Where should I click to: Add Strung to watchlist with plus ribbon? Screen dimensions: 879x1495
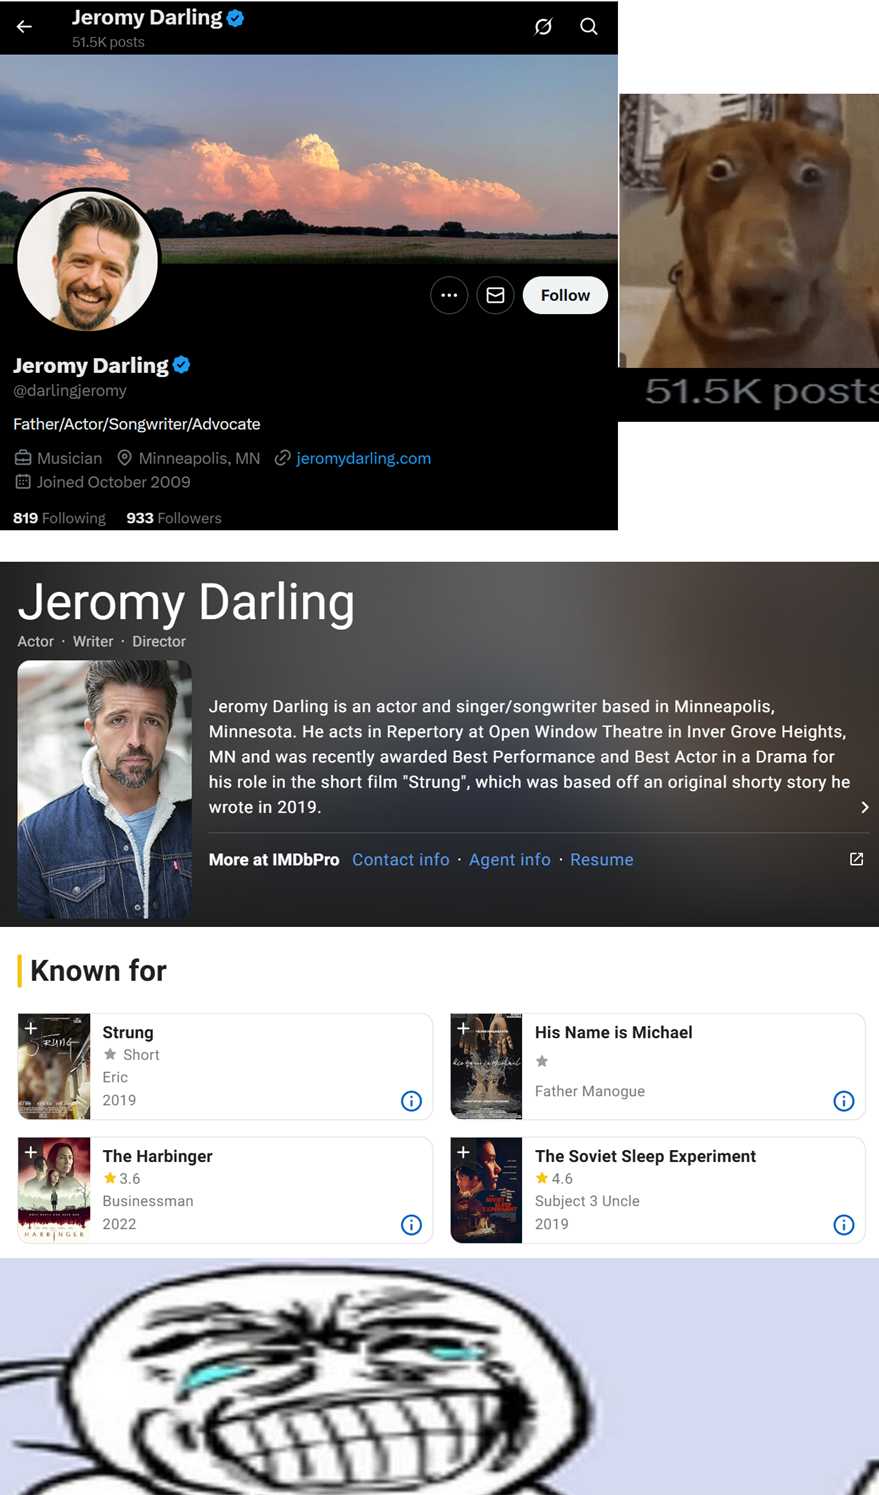(31, 1028)
